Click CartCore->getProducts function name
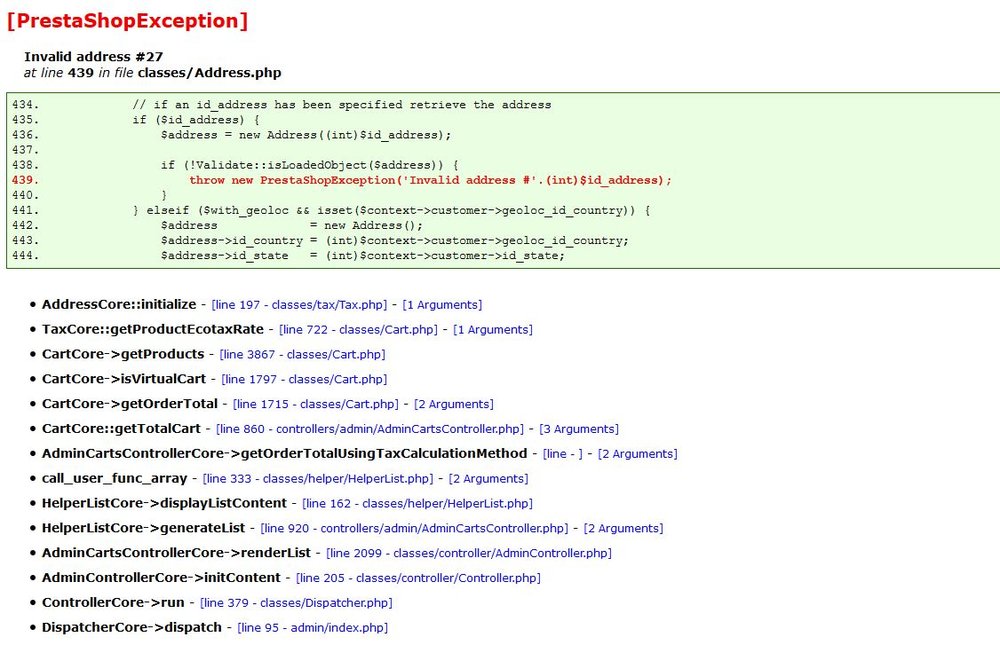 pos(123,355)
